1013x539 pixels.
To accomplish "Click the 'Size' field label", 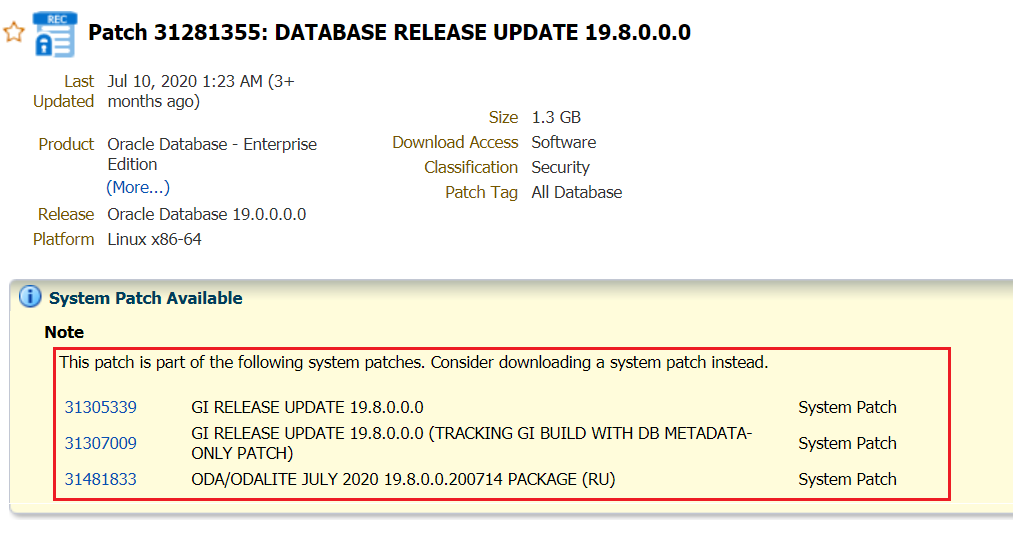I will point(503,117).
